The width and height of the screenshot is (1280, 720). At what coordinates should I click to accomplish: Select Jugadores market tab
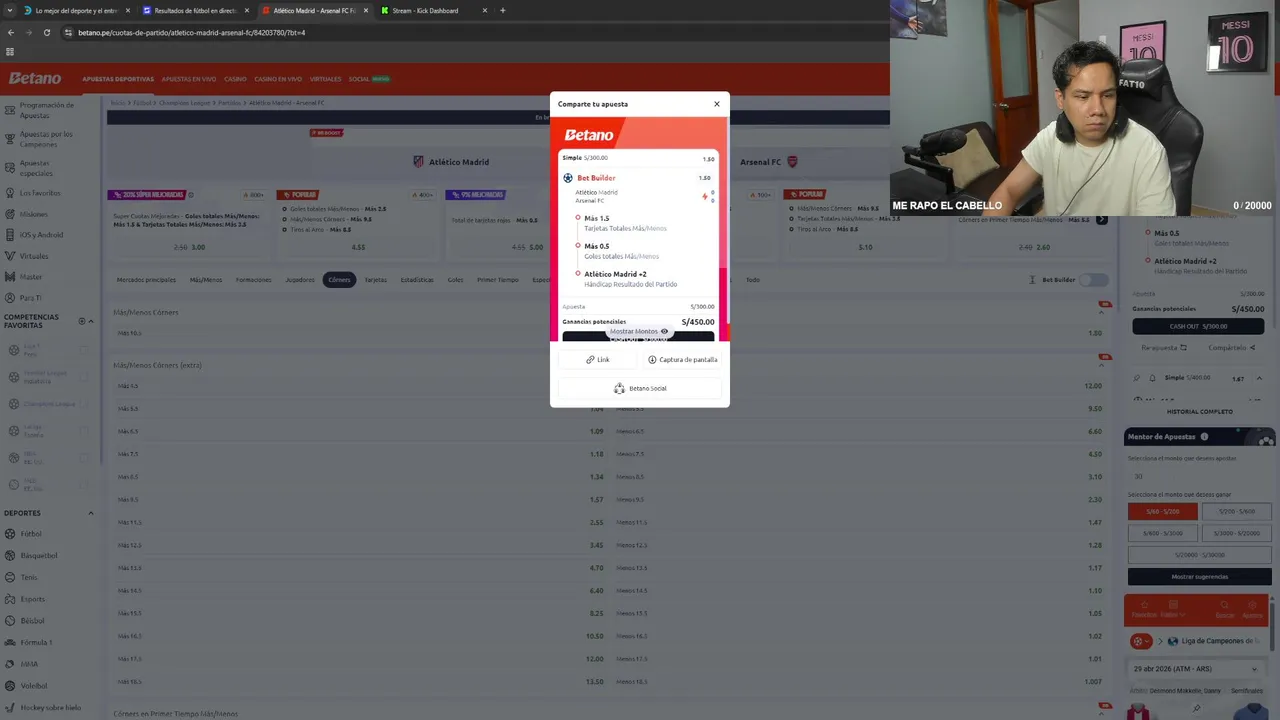[300, 280]
